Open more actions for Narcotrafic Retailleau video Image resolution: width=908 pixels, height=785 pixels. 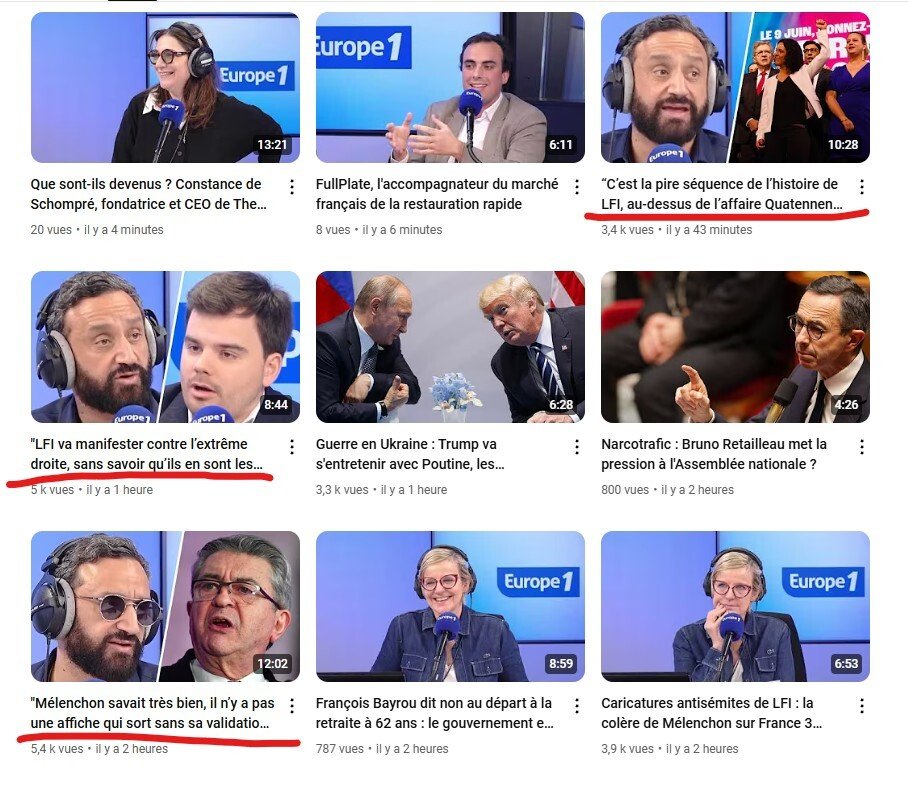coord(862,446)
